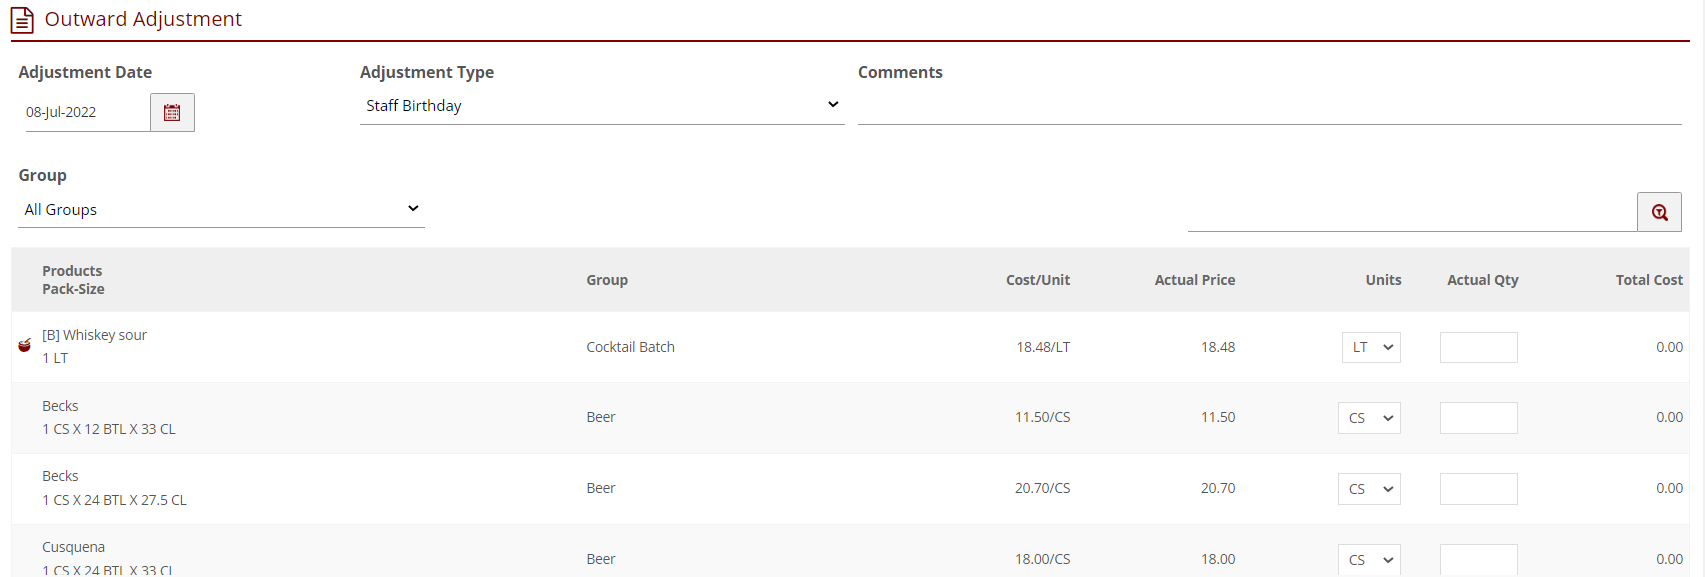Click the product search text box

coord(1411,213)
